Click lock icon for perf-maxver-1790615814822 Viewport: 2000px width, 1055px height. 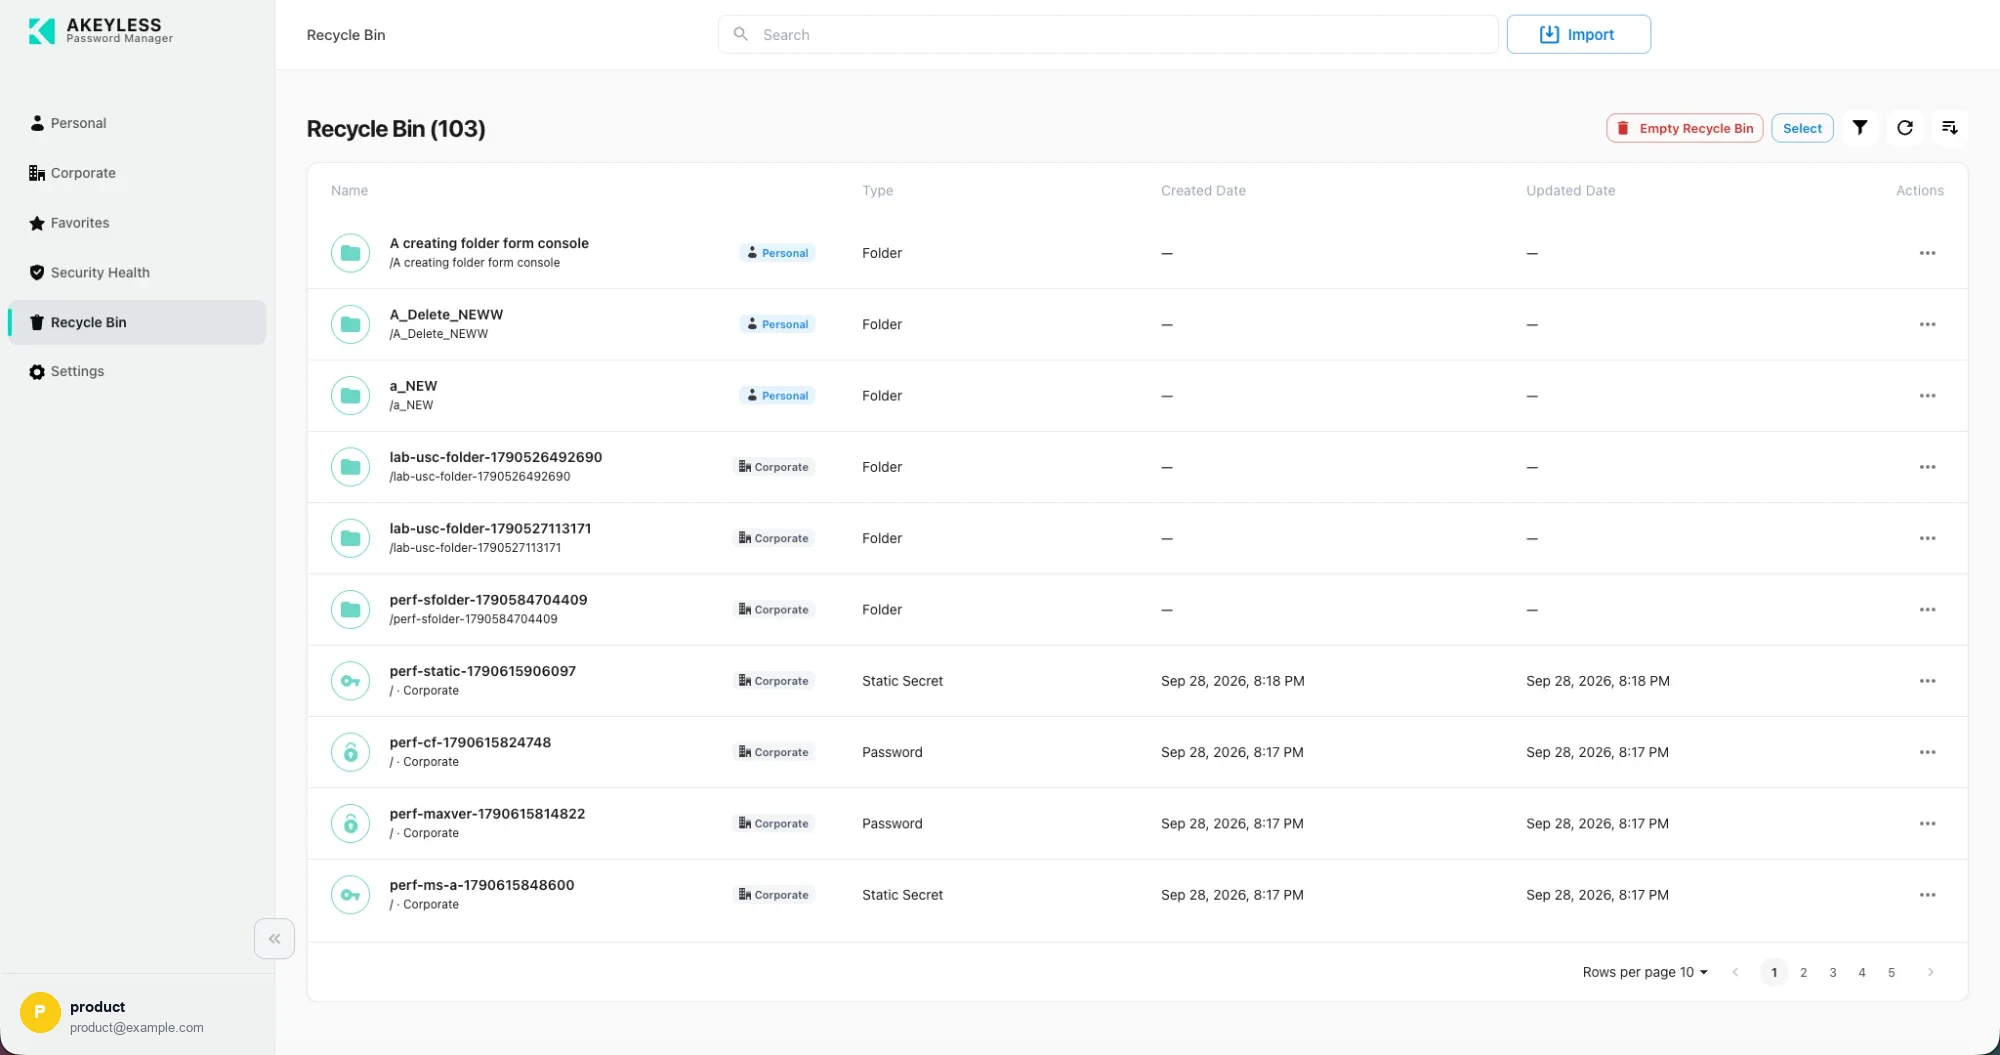coord(350,824)
